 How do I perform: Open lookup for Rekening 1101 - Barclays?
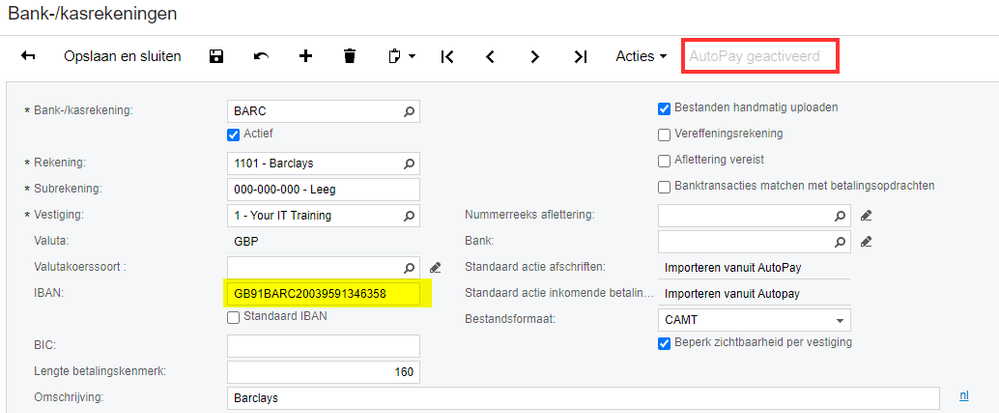pyautogui.click(x=409, y=162)
